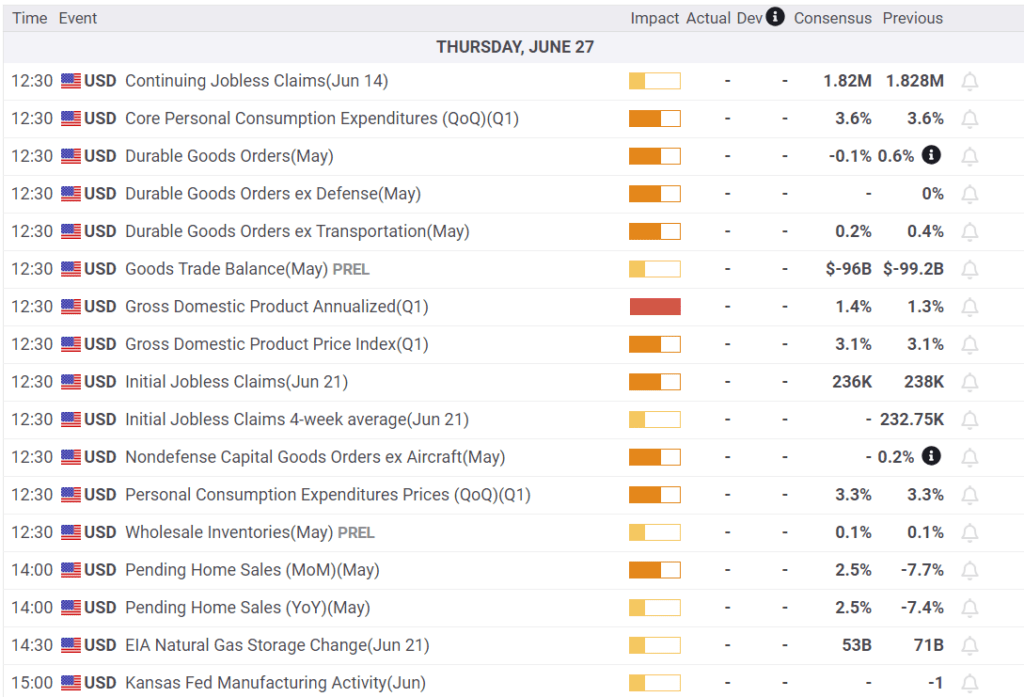
Task: Set alert bell for Nondefense Capital Goods Orders
Action: (x=970, y=457)
